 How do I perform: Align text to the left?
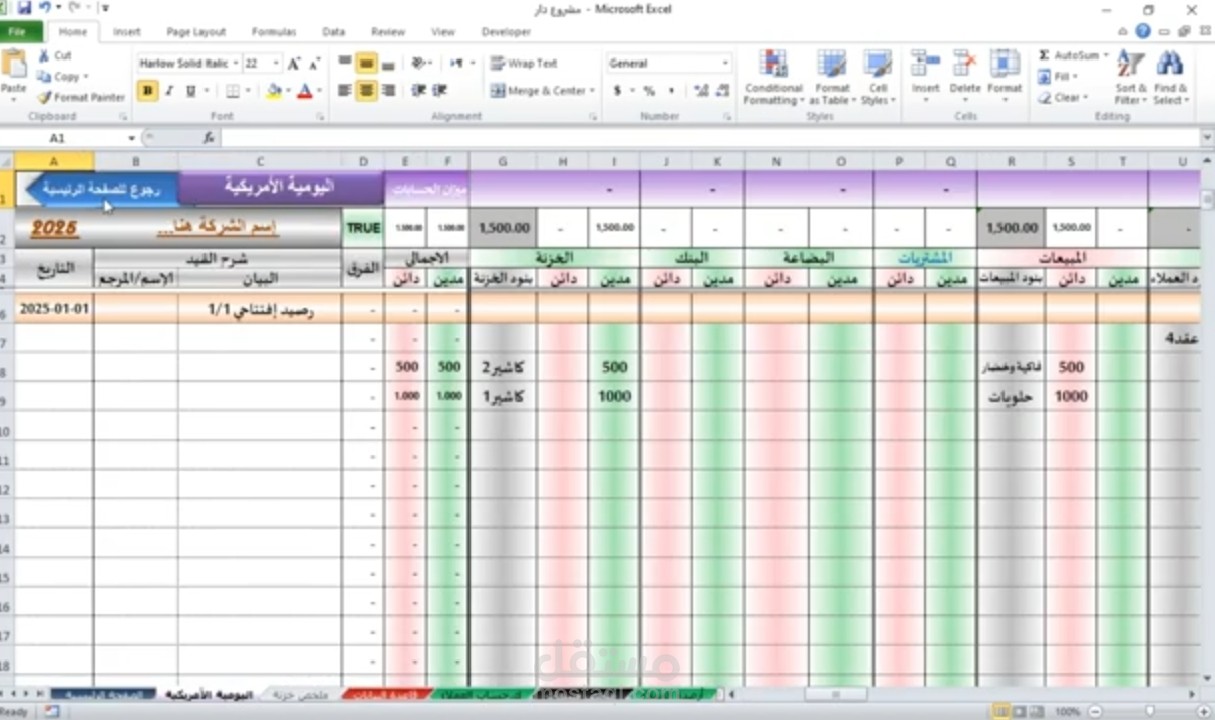click(x=345, y=91)
